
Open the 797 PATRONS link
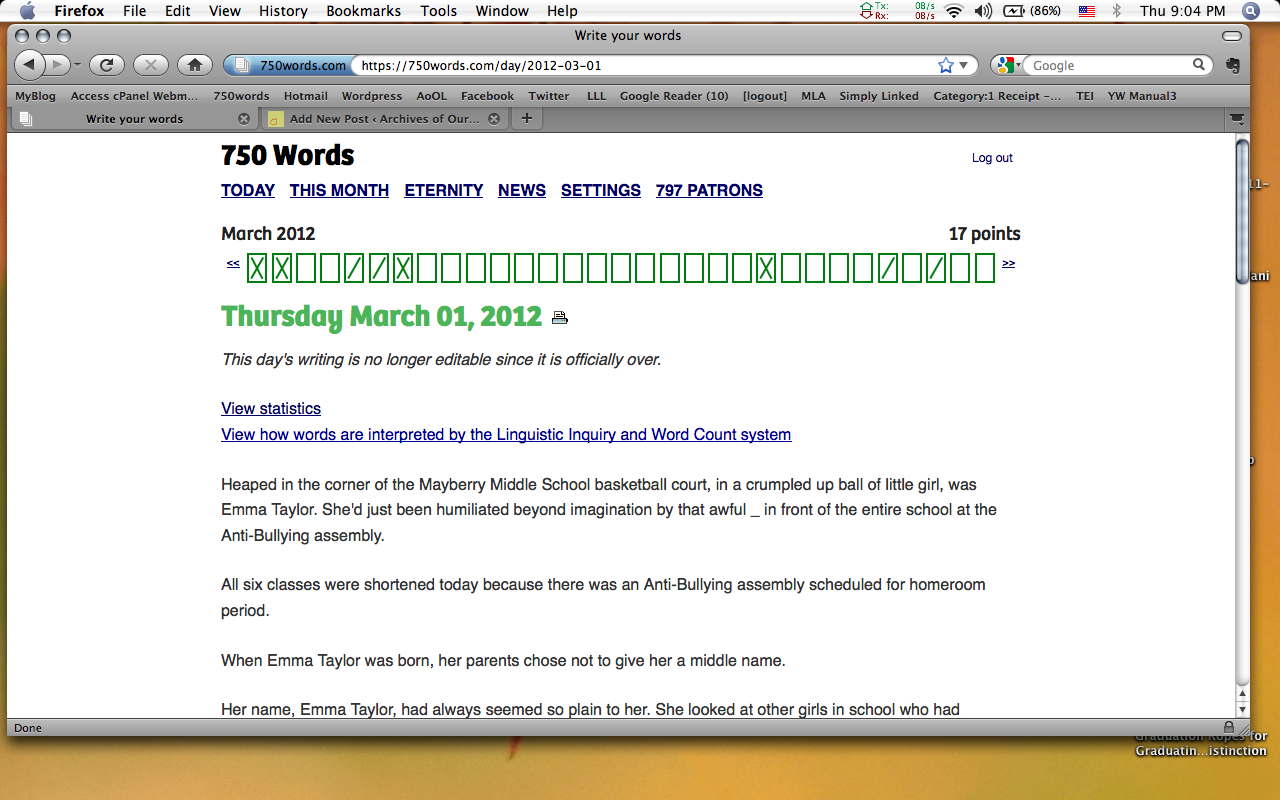tap(709, 190)
